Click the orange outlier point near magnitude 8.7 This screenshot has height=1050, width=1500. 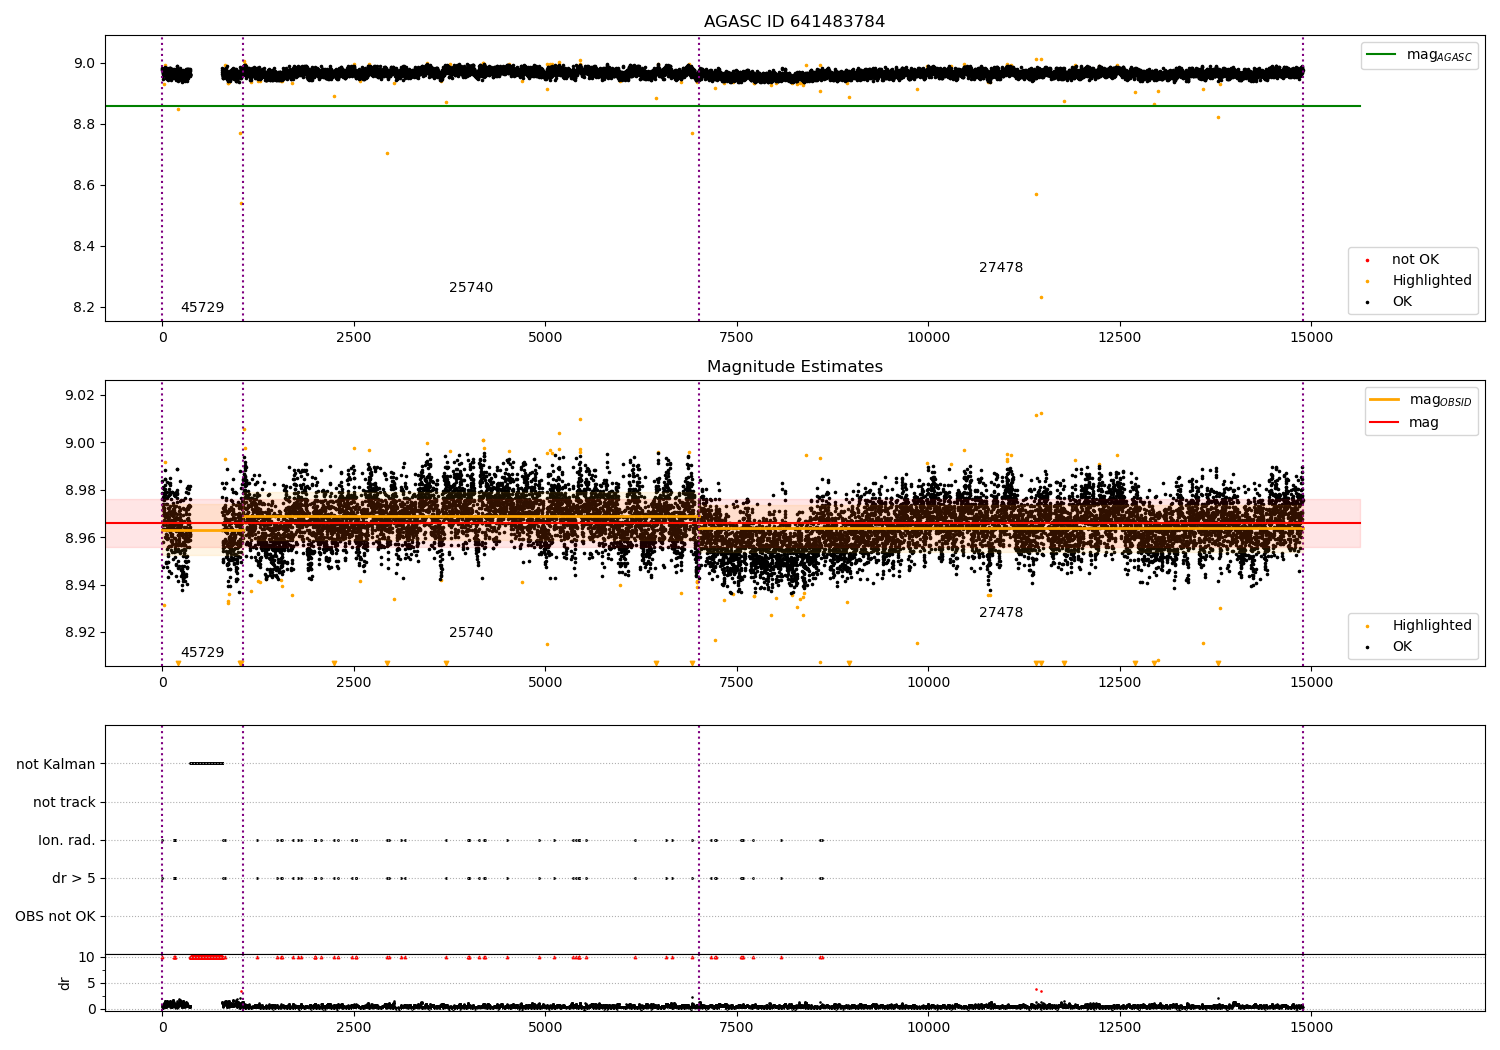point(387,153)
